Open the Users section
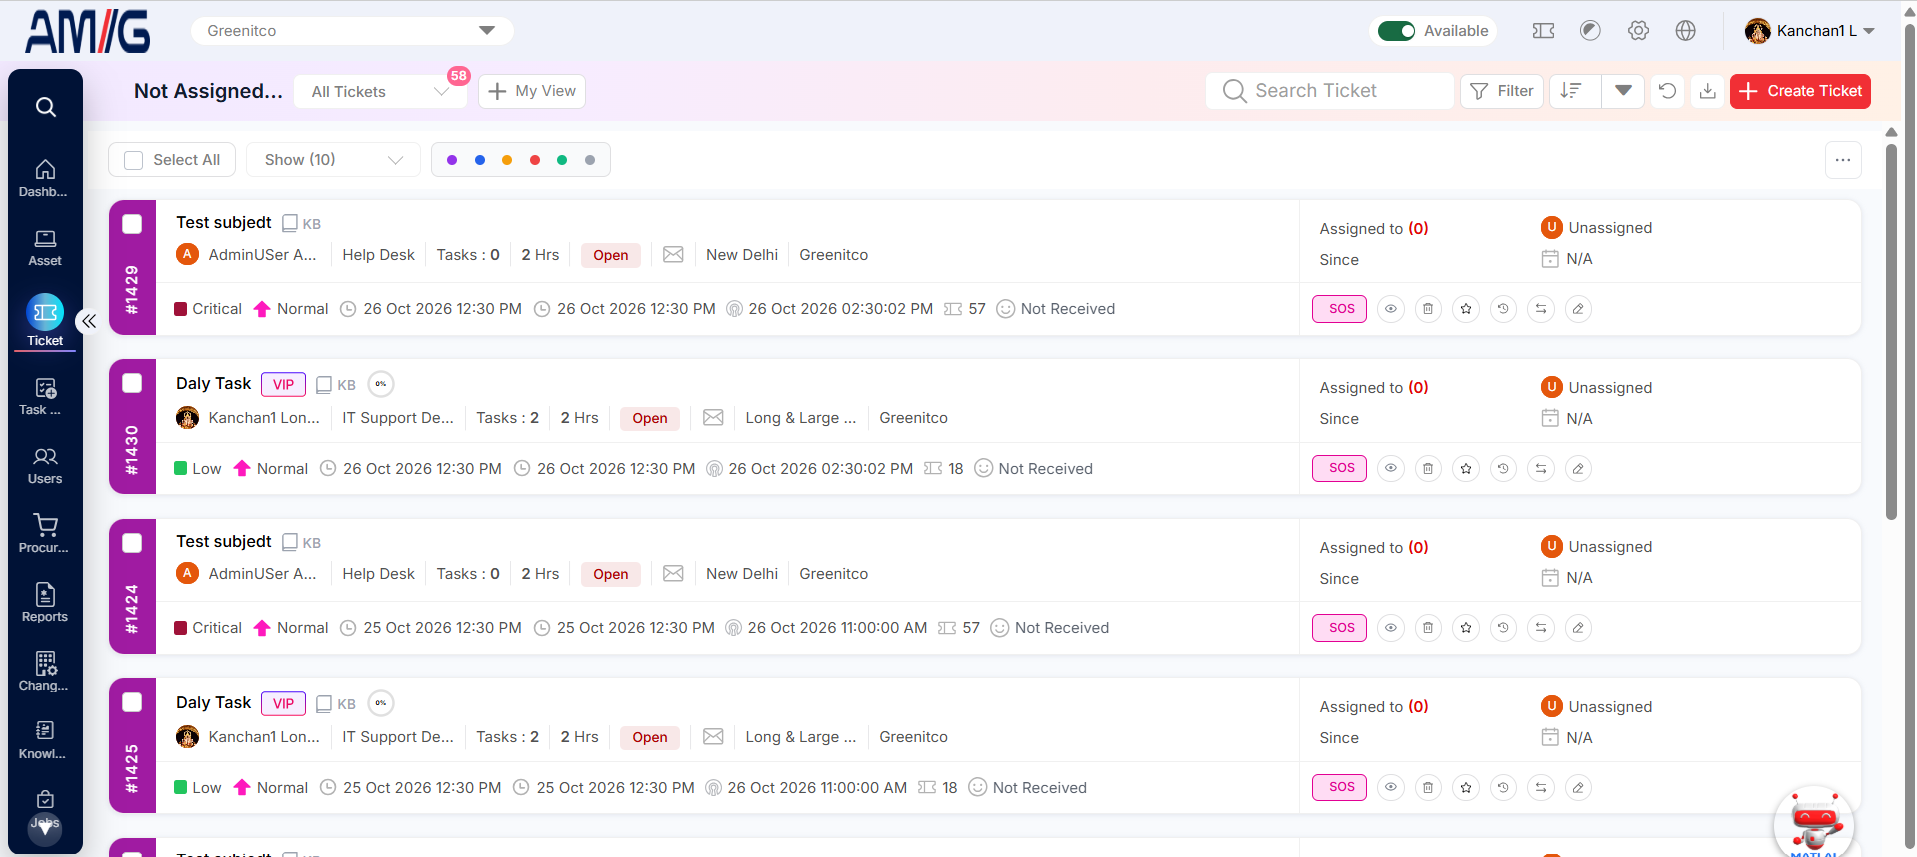The height and width of the screenshot is (857, 1917). click(45, 466)
